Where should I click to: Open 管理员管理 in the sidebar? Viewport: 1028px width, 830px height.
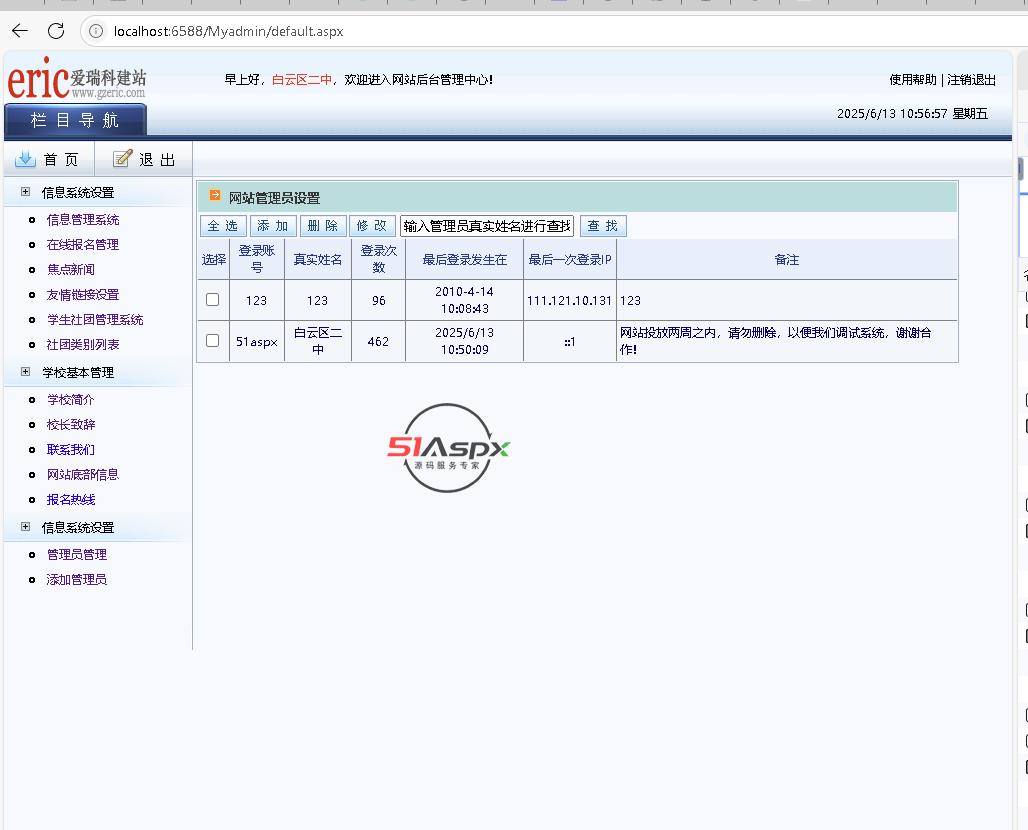pyautogui.click(x=76, y=555)
